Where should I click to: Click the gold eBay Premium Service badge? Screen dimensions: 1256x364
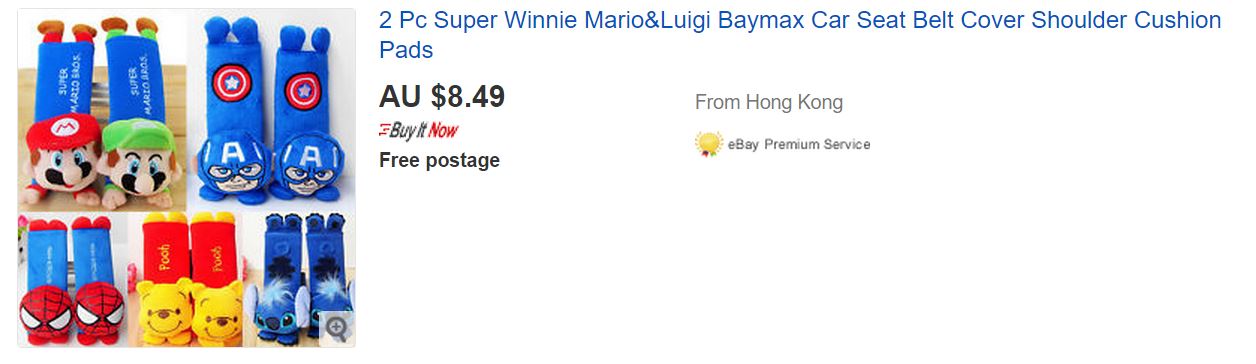tap(709, 144)
